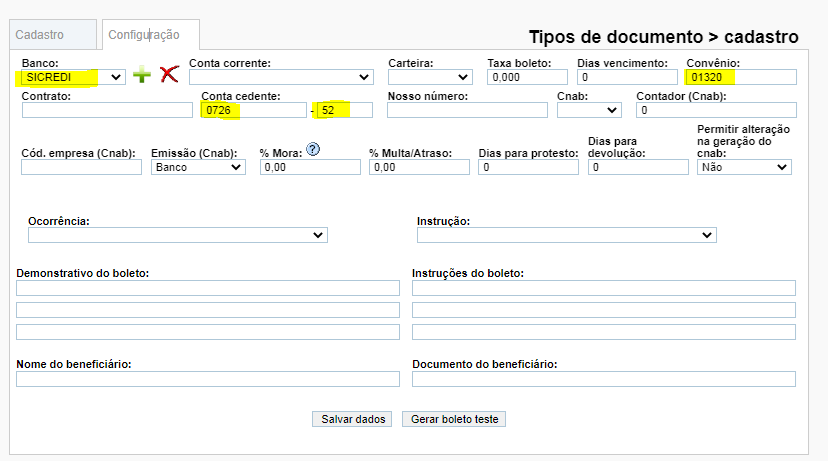Click second Instruções do boleto line
This screenshot has height=462, width=829.
pos(604,310)
